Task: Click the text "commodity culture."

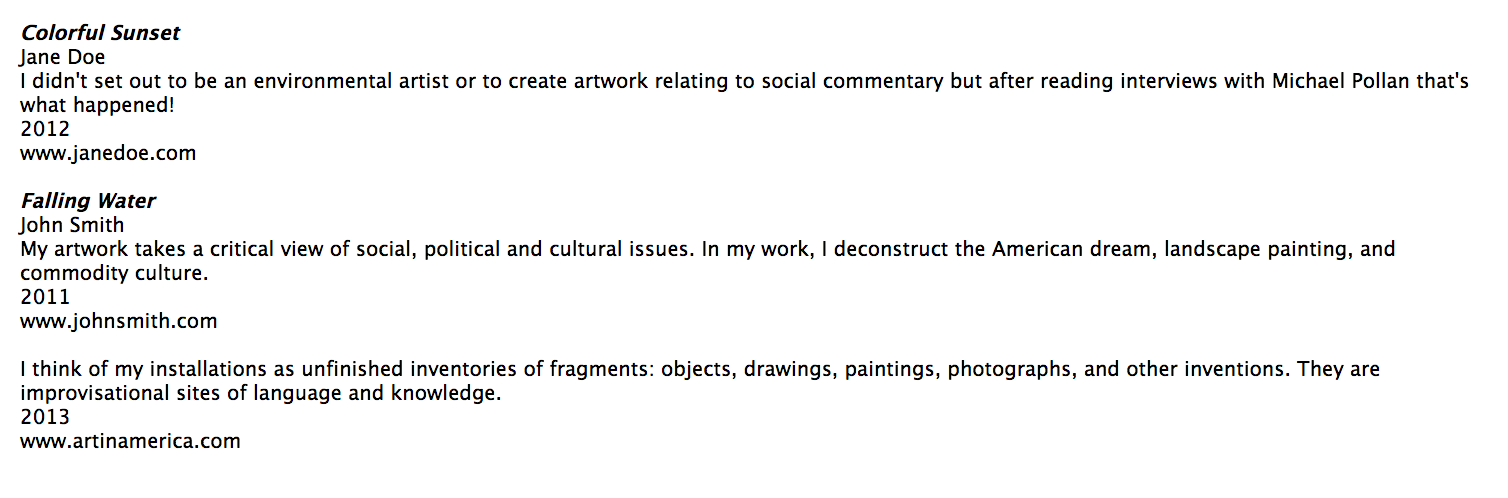Action: [114, 273]
